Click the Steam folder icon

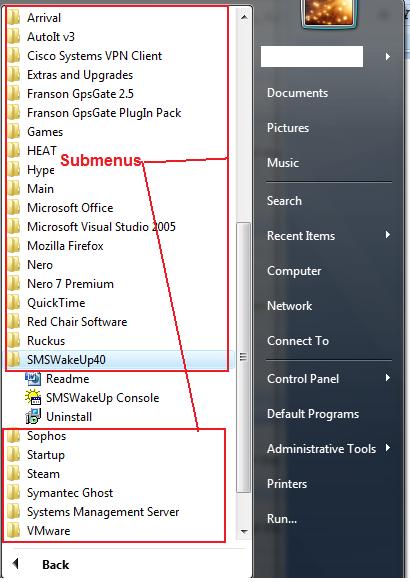click(14, 474)
